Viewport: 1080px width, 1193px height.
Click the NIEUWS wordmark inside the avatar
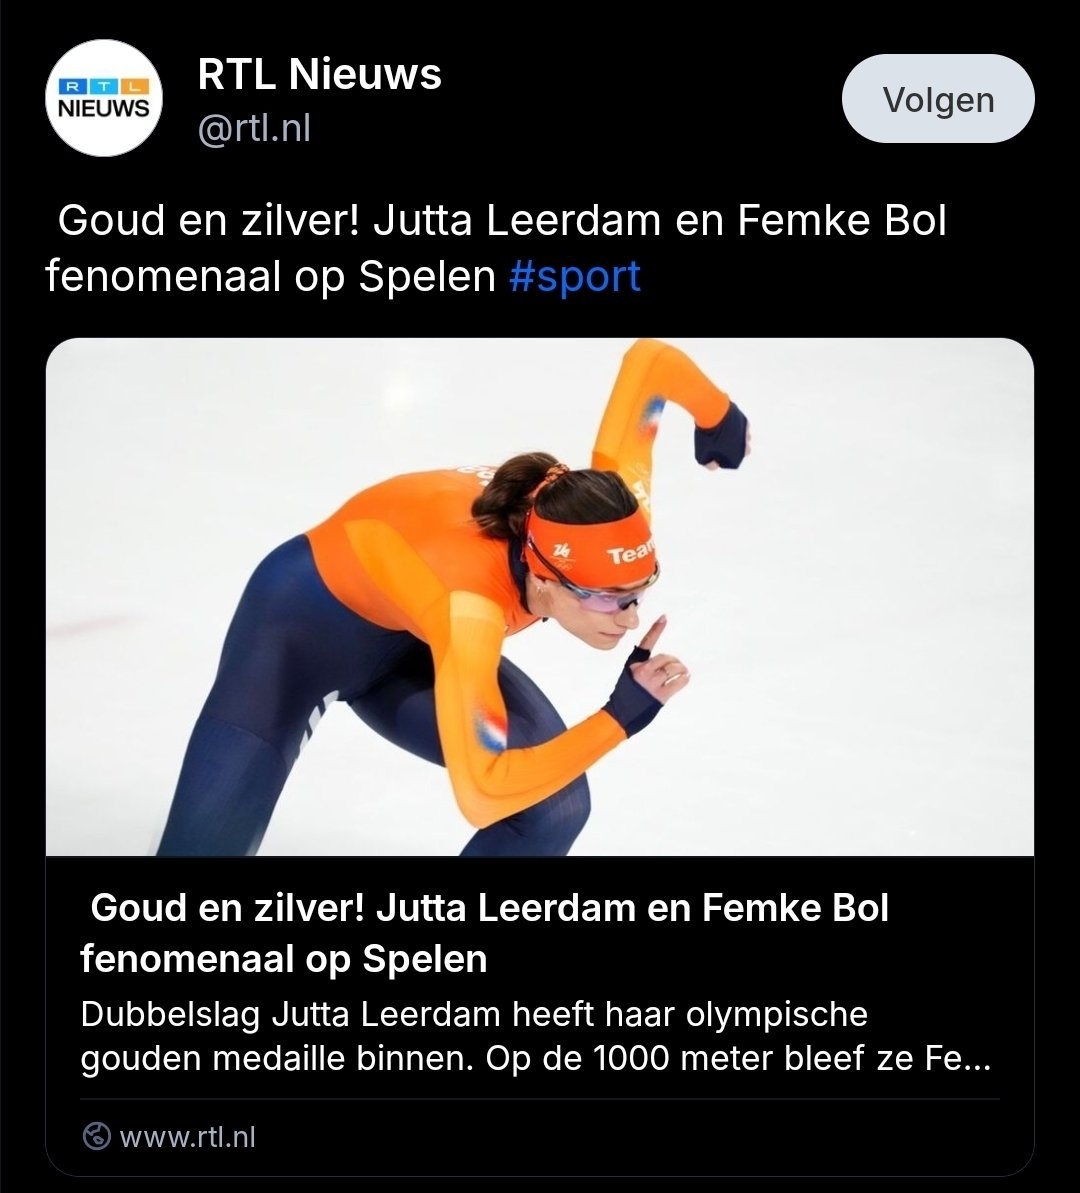tap(105, 108)
